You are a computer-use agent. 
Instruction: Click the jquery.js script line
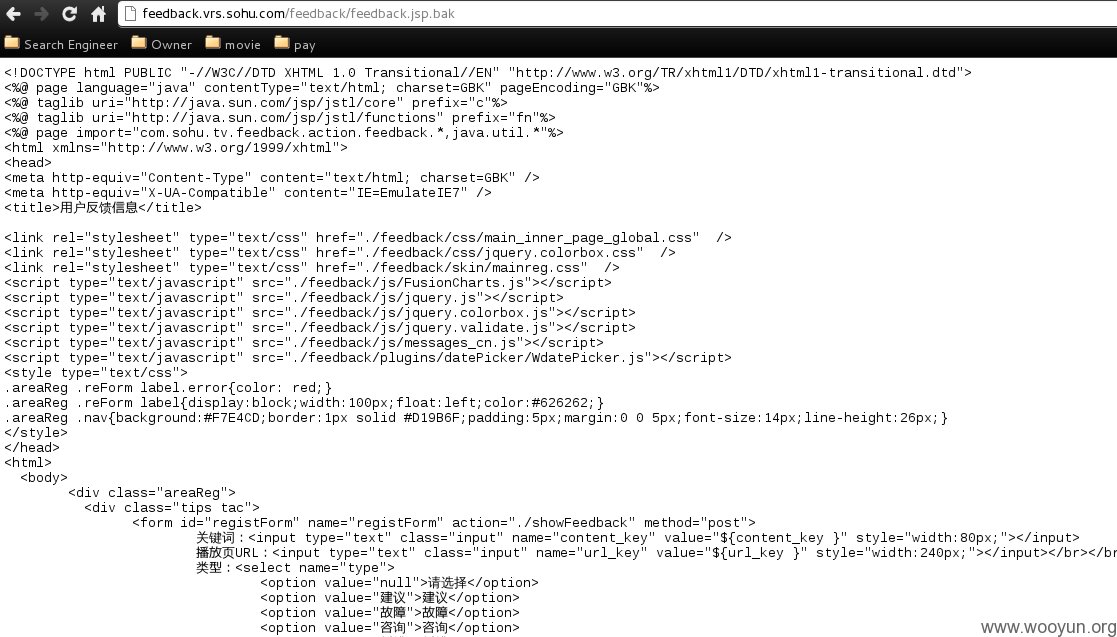pos(284,297)
